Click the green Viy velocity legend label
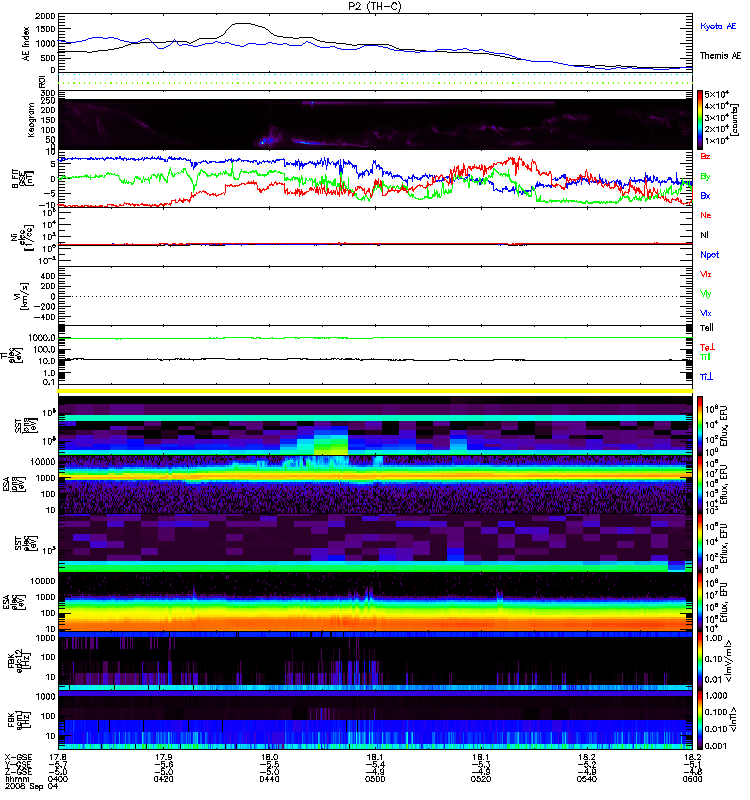Viewport: 750px width, 800px height. click(x=706, y=293)
